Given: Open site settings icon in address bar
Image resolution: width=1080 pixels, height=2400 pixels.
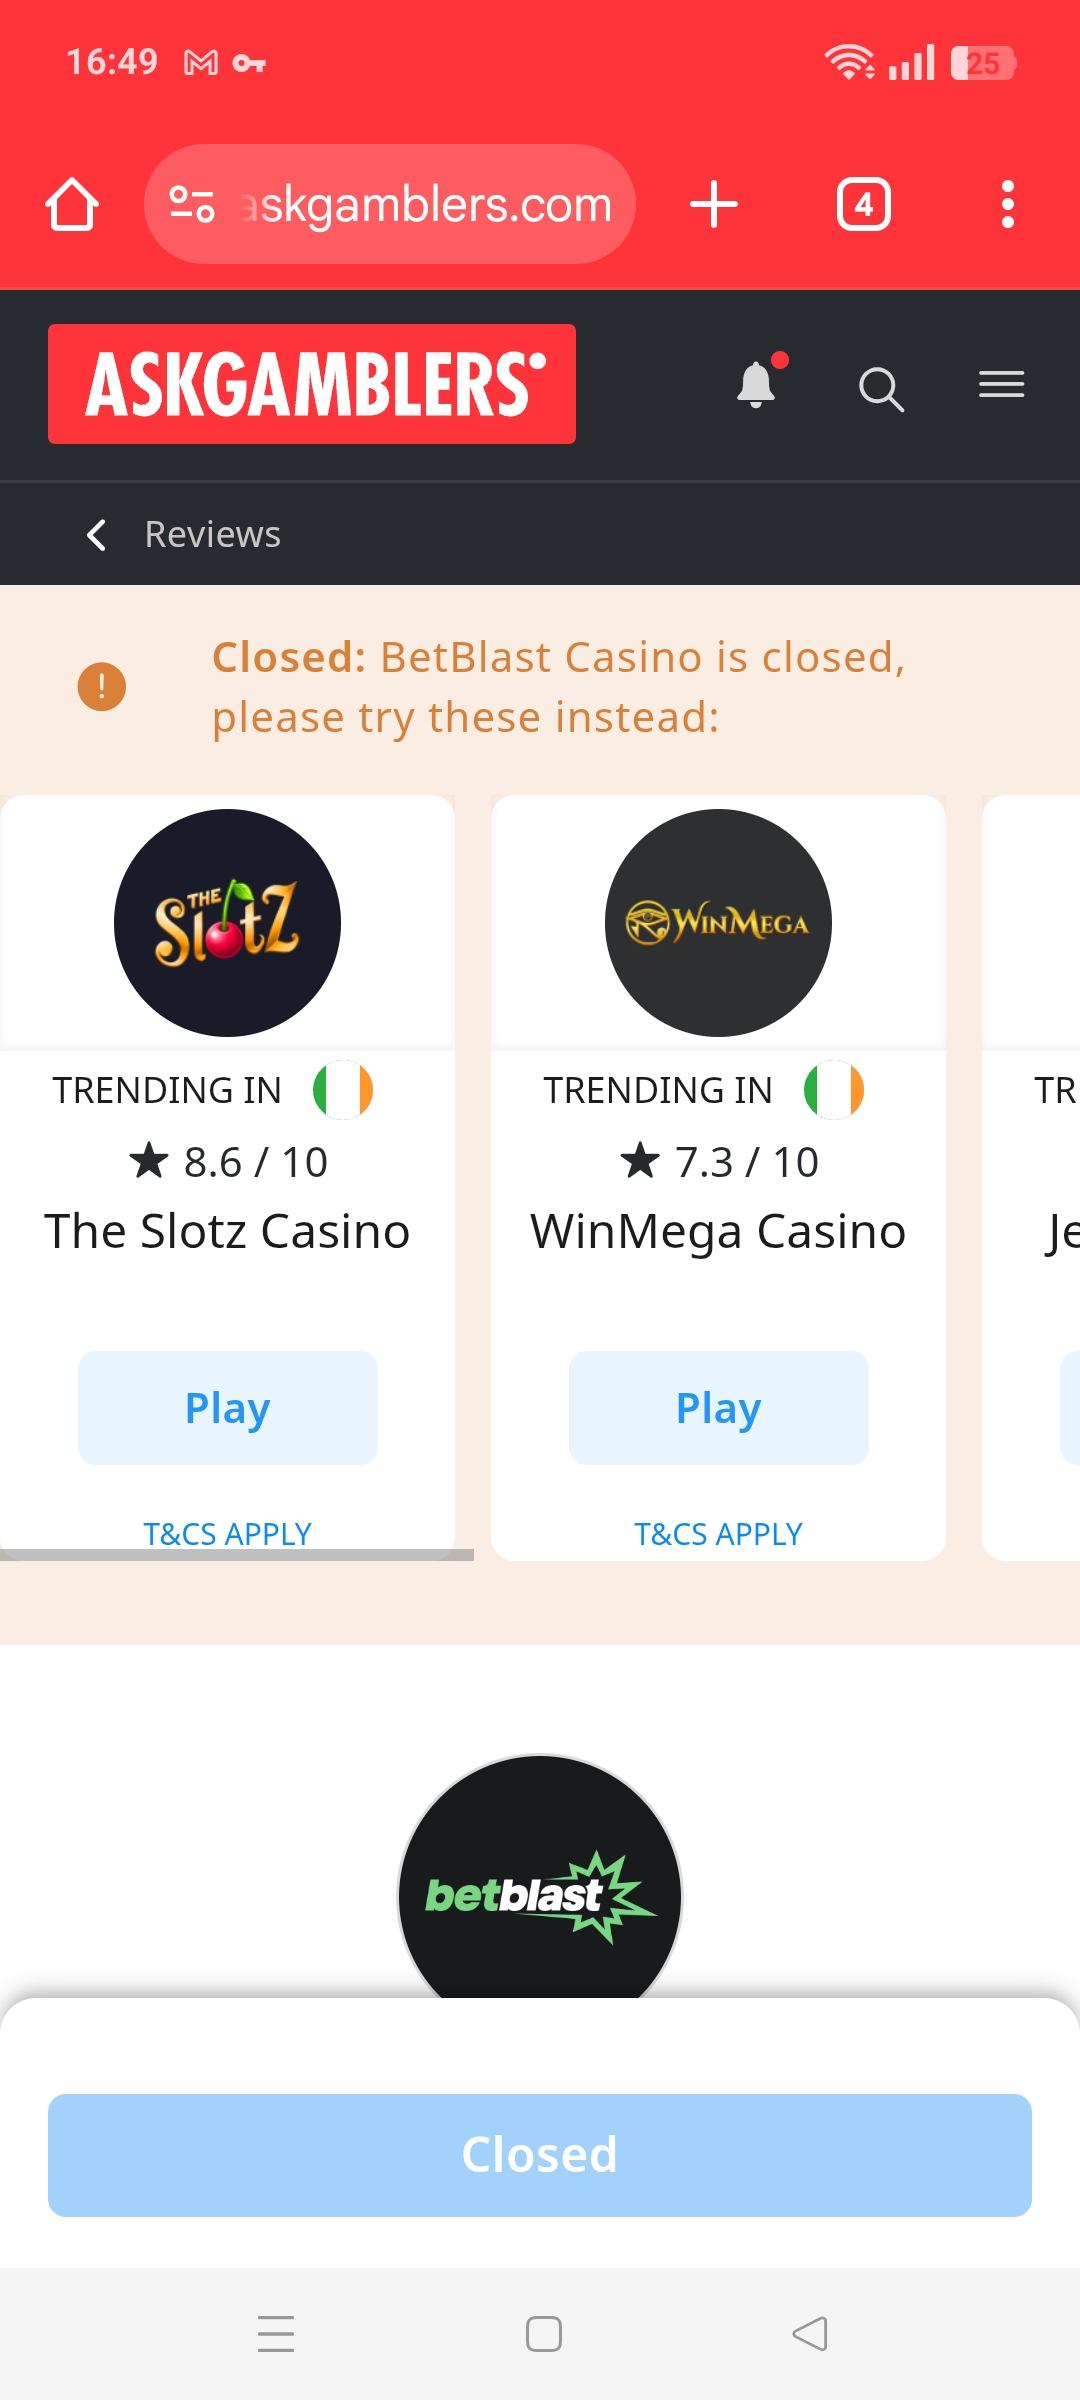Looking at the screenshot, I should tap(191, 204).
